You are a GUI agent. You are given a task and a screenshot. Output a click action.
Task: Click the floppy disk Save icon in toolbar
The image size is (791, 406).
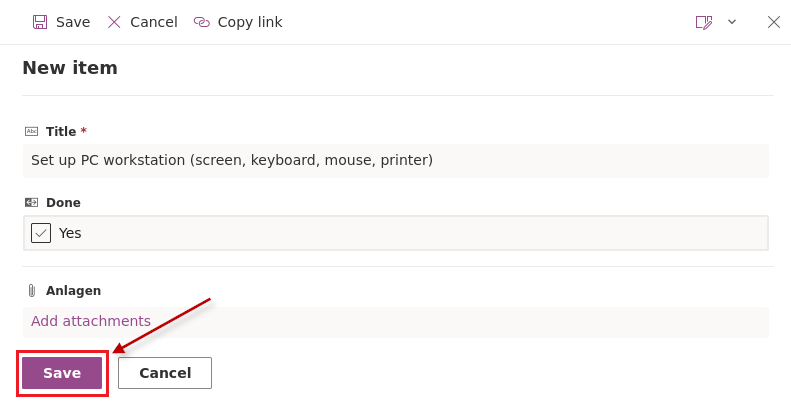coord(40,22)
